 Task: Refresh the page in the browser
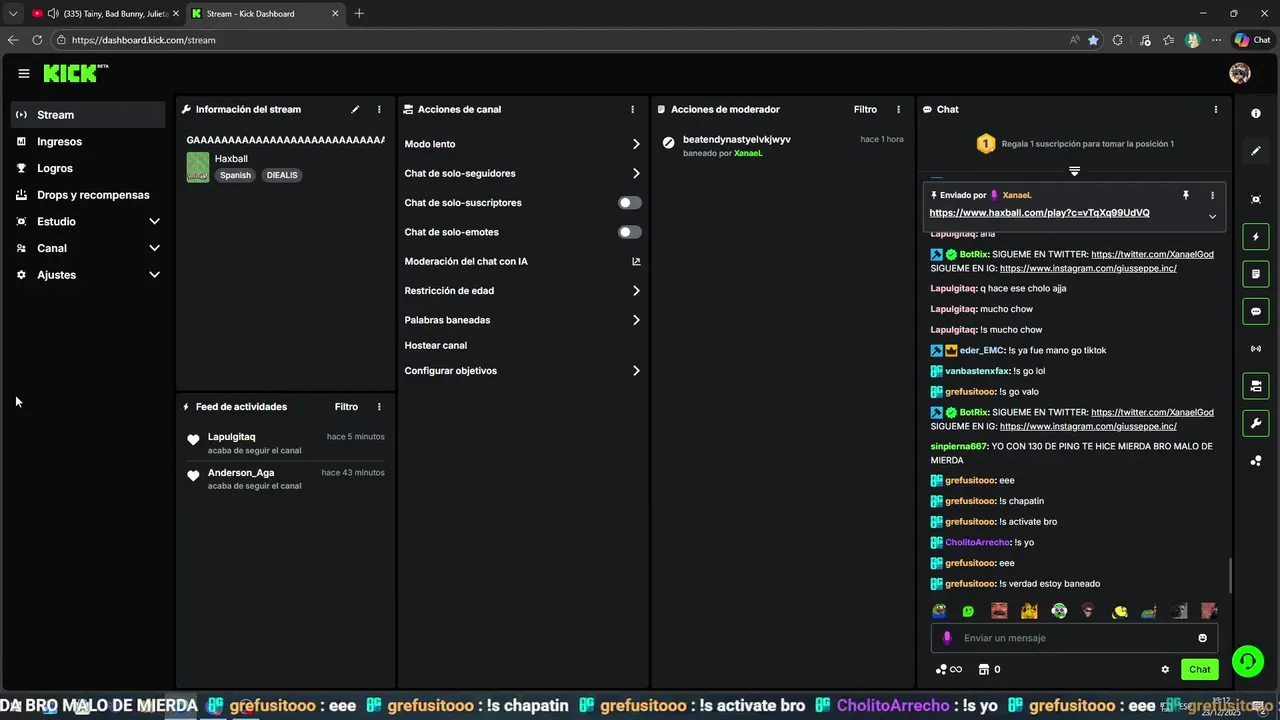point(37,40)
